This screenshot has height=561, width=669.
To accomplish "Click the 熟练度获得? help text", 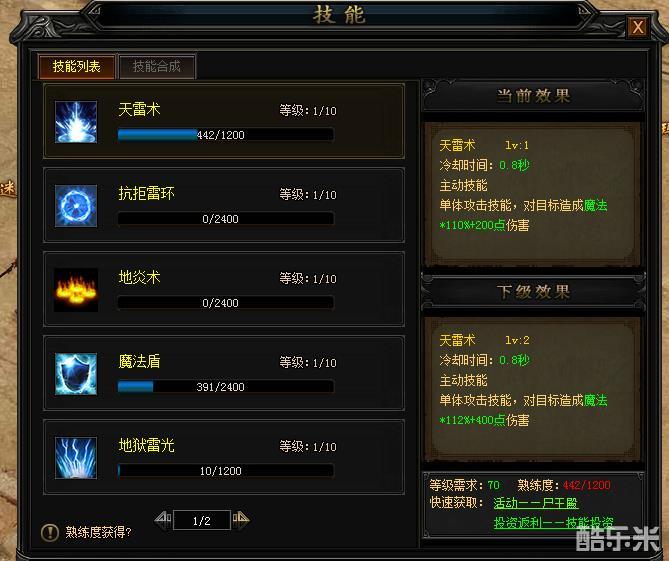I will click(99, 532).
